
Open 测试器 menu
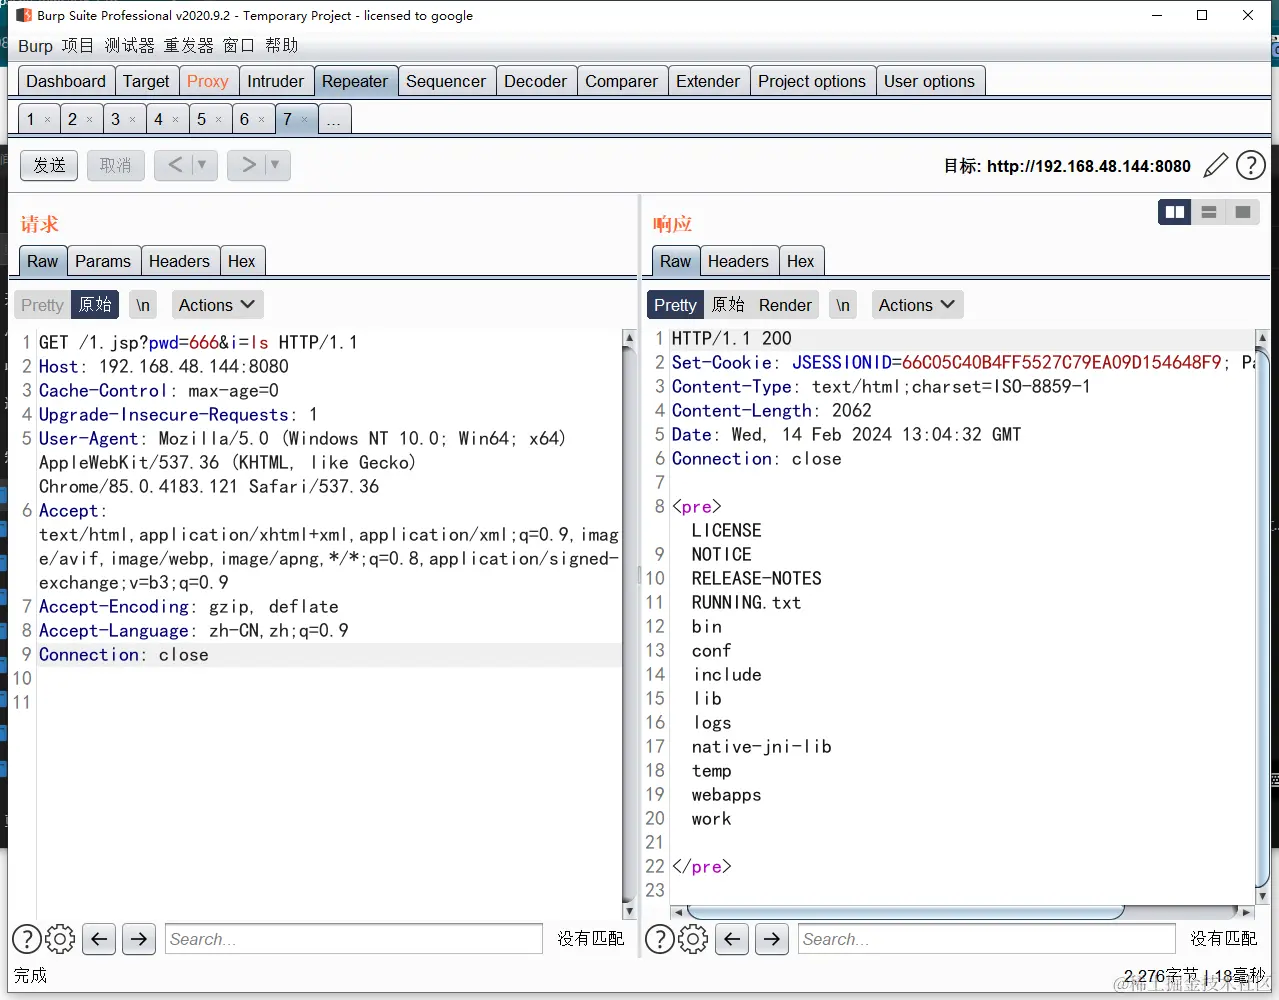pos(129,46)
